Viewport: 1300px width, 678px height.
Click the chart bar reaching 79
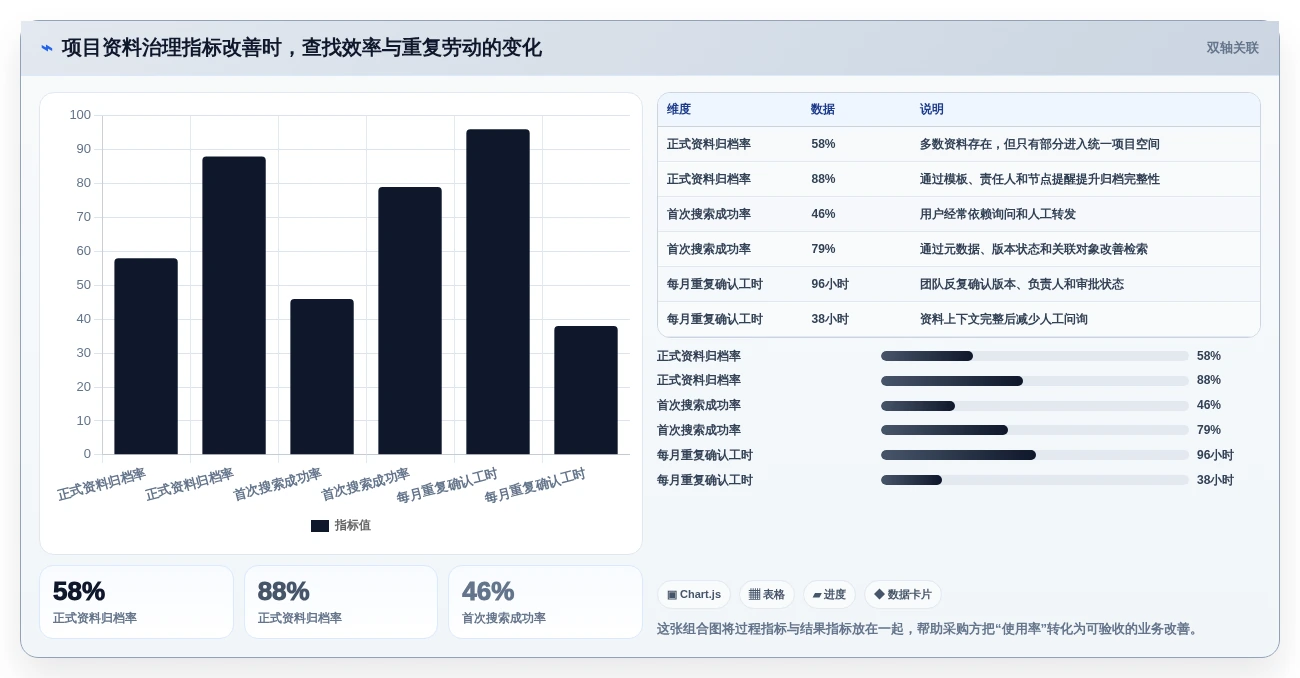tap(410, 320)
